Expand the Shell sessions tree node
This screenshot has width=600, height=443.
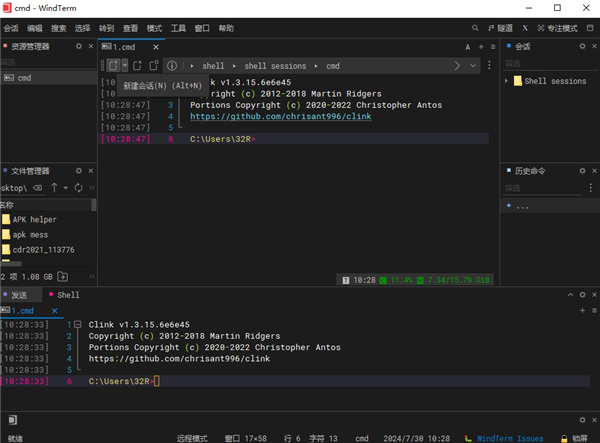tap(508, 81)
